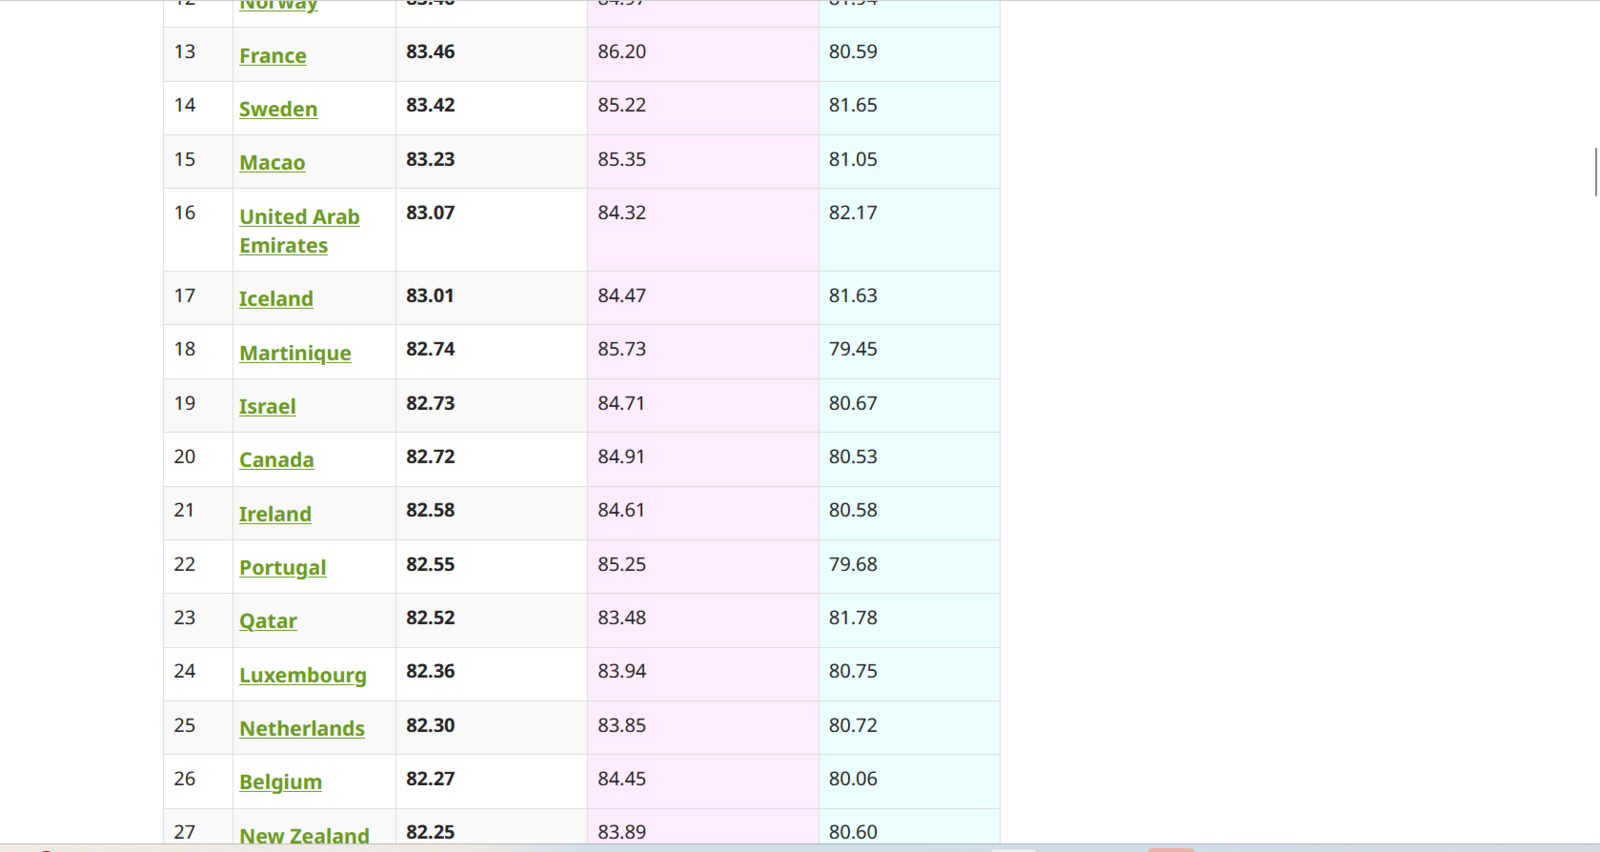Select Sweden's overall value 83.42
1600x852 pixels.
click(x=430, y=105)
